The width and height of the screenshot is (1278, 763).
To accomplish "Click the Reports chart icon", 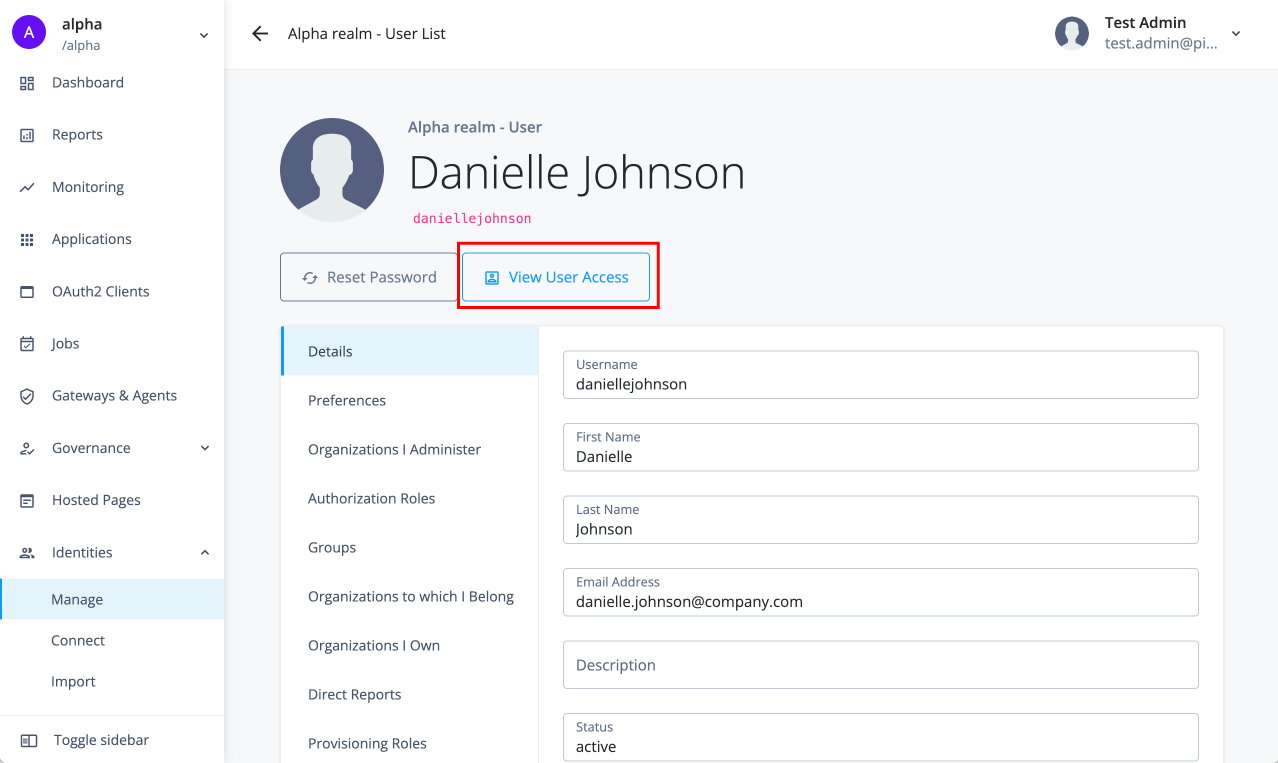I will pyautogui.click(x=28, y=135).
